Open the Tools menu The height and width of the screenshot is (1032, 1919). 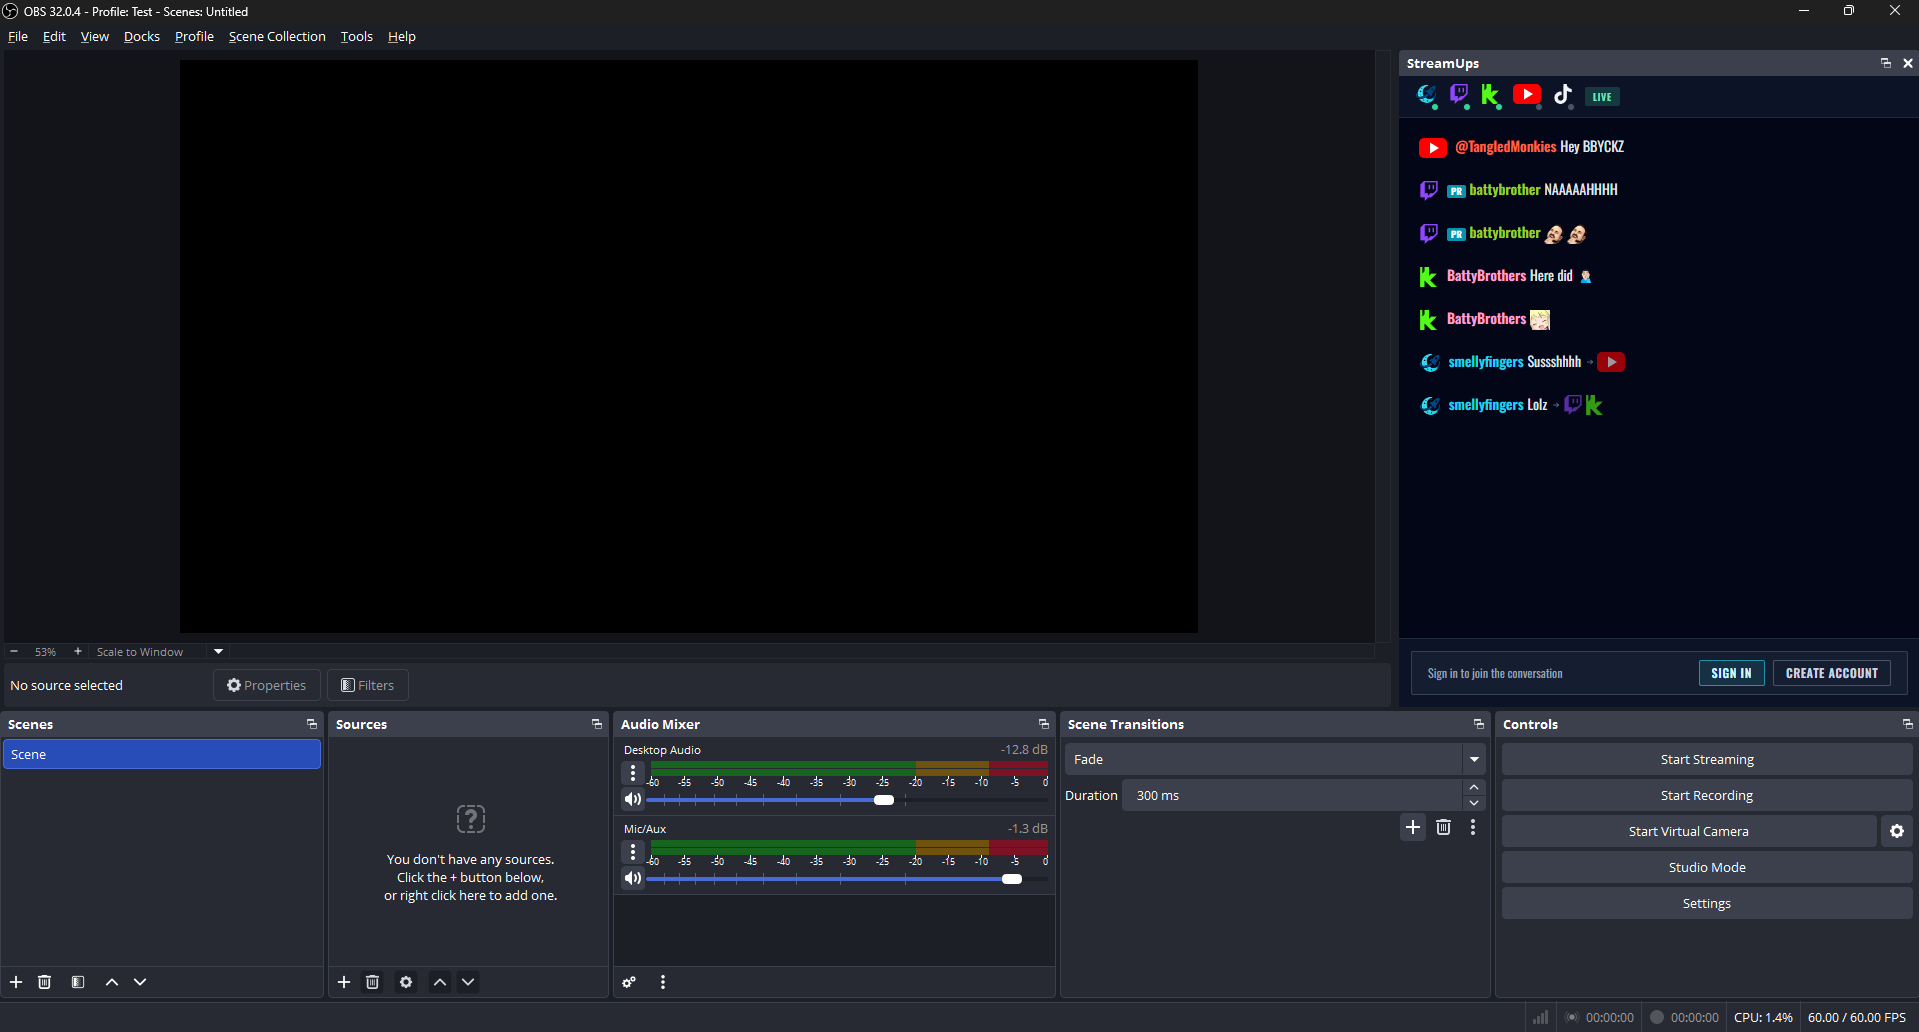tap(357, 36)
